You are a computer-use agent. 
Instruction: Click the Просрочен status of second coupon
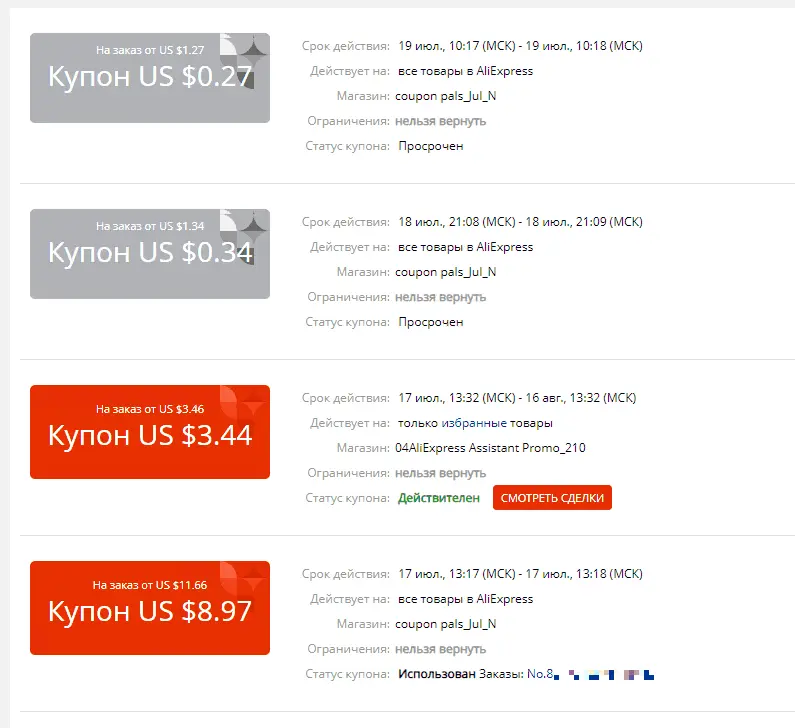[430, 322]
